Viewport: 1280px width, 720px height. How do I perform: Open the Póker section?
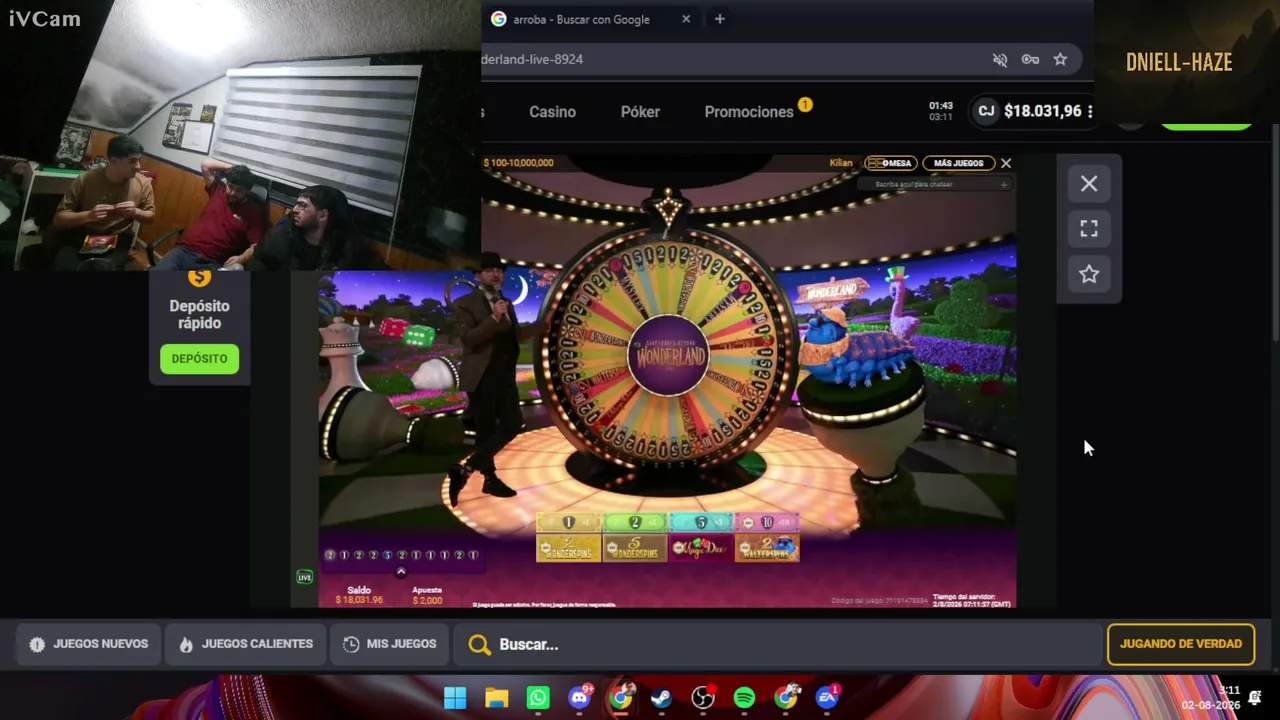(x=640, y=112)
